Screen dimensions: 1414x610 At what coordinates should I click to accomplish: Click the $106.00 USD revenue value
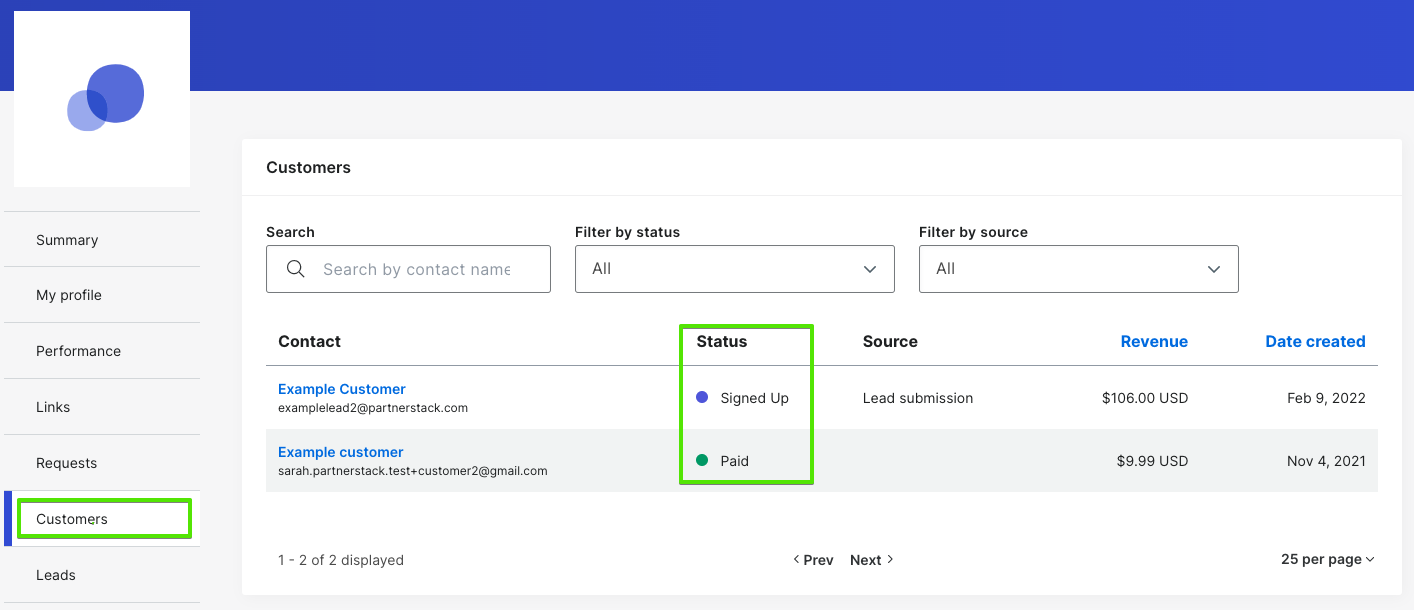coord(1145,398)
